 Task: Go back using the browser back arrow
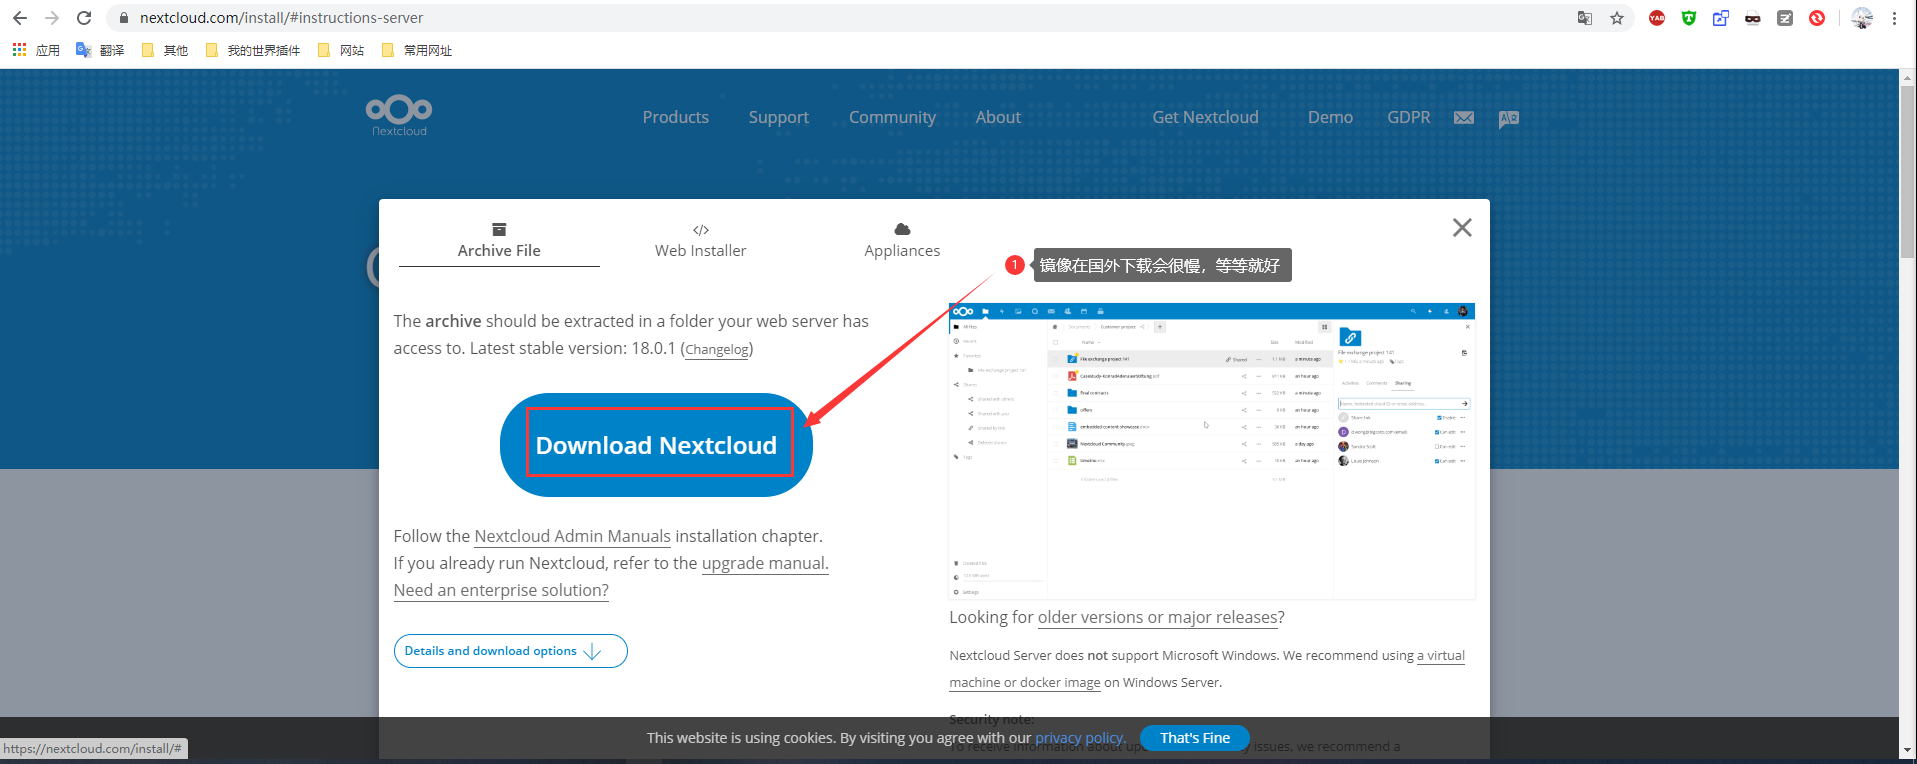[20, 18]
